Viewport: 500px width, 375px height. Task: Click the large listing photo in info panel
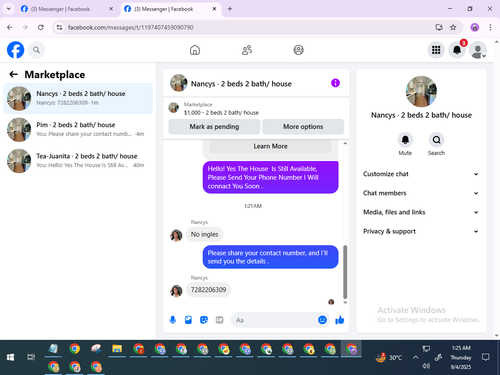pos(421,91)
